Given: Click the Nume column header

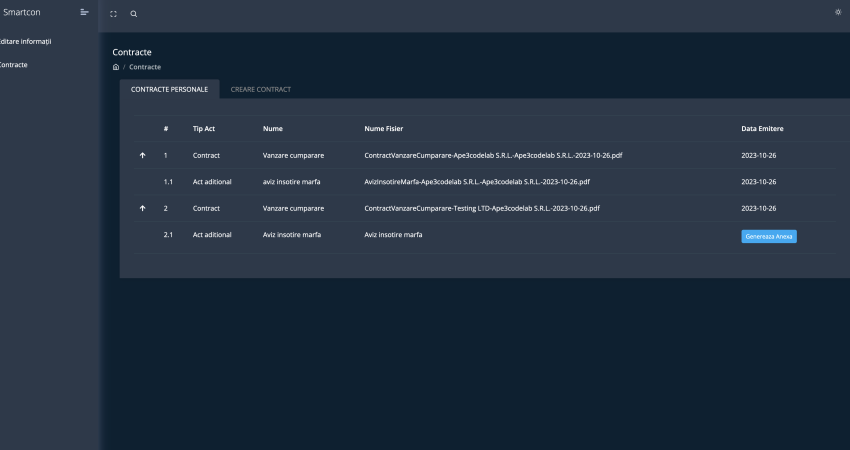Looking at the screenshot, I should point(273,129).
